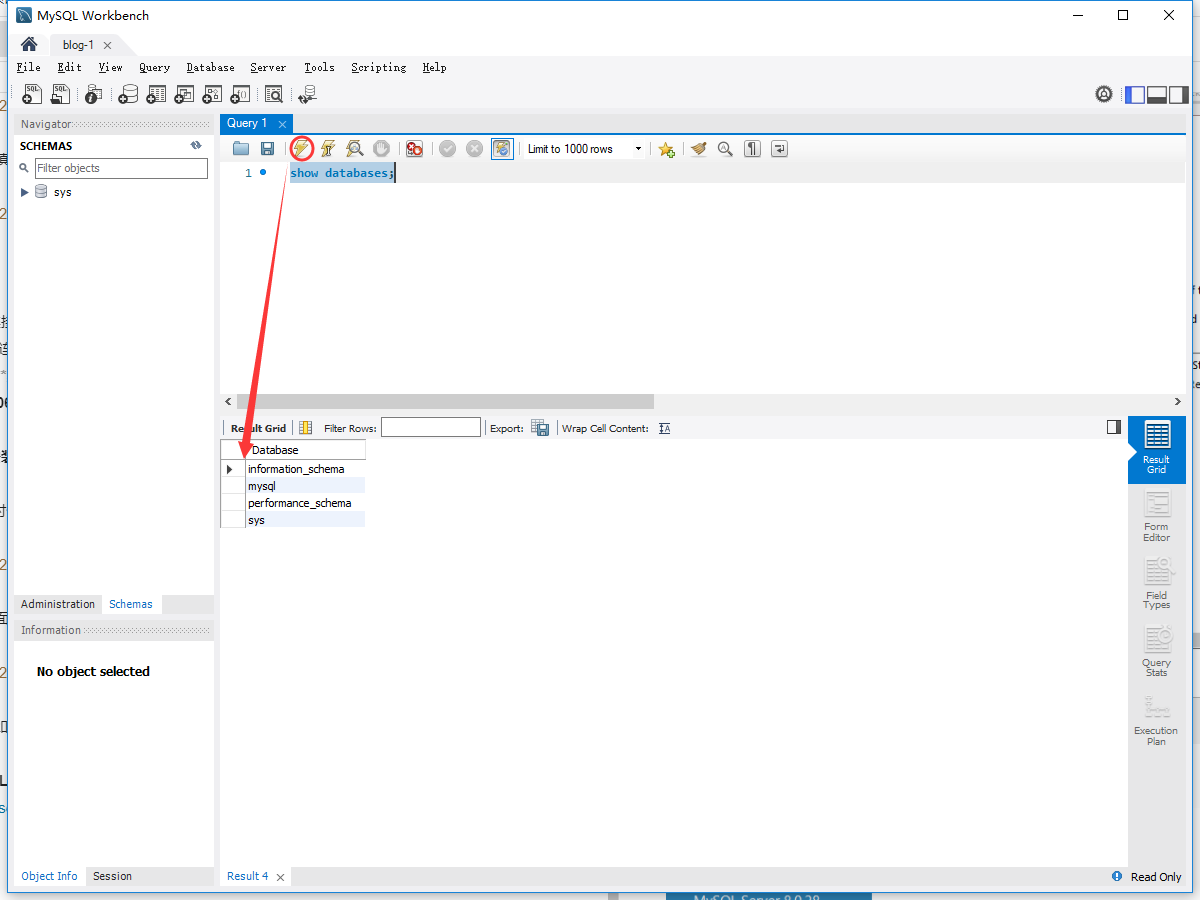Viewport: 1200px width, 900px height.
Task: Create a new view icon
Action: [x=184, y=94]
